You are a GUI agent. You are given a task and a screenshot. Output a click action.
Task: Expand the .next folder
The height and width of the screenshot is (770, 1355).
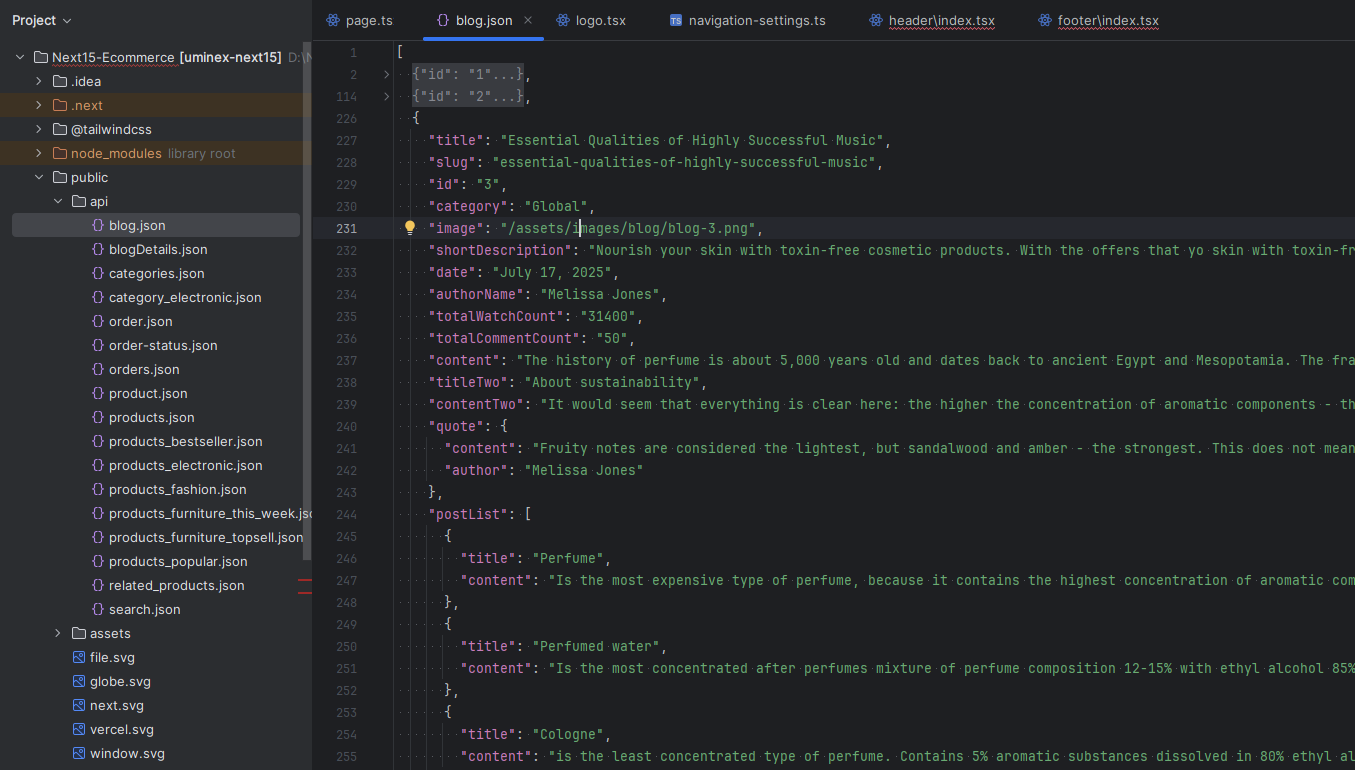point(39,106)
